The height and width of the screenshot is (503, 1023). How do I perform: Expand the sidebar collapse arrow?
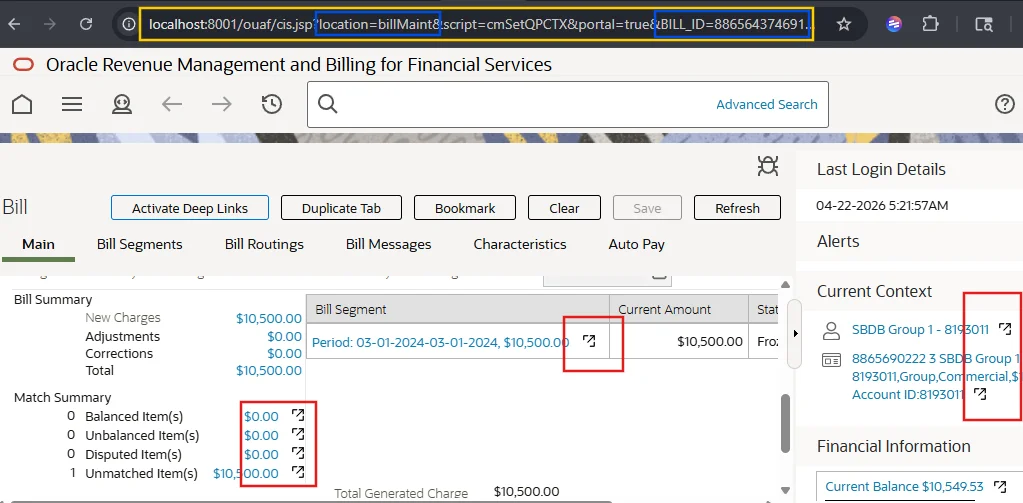(796, 332)
